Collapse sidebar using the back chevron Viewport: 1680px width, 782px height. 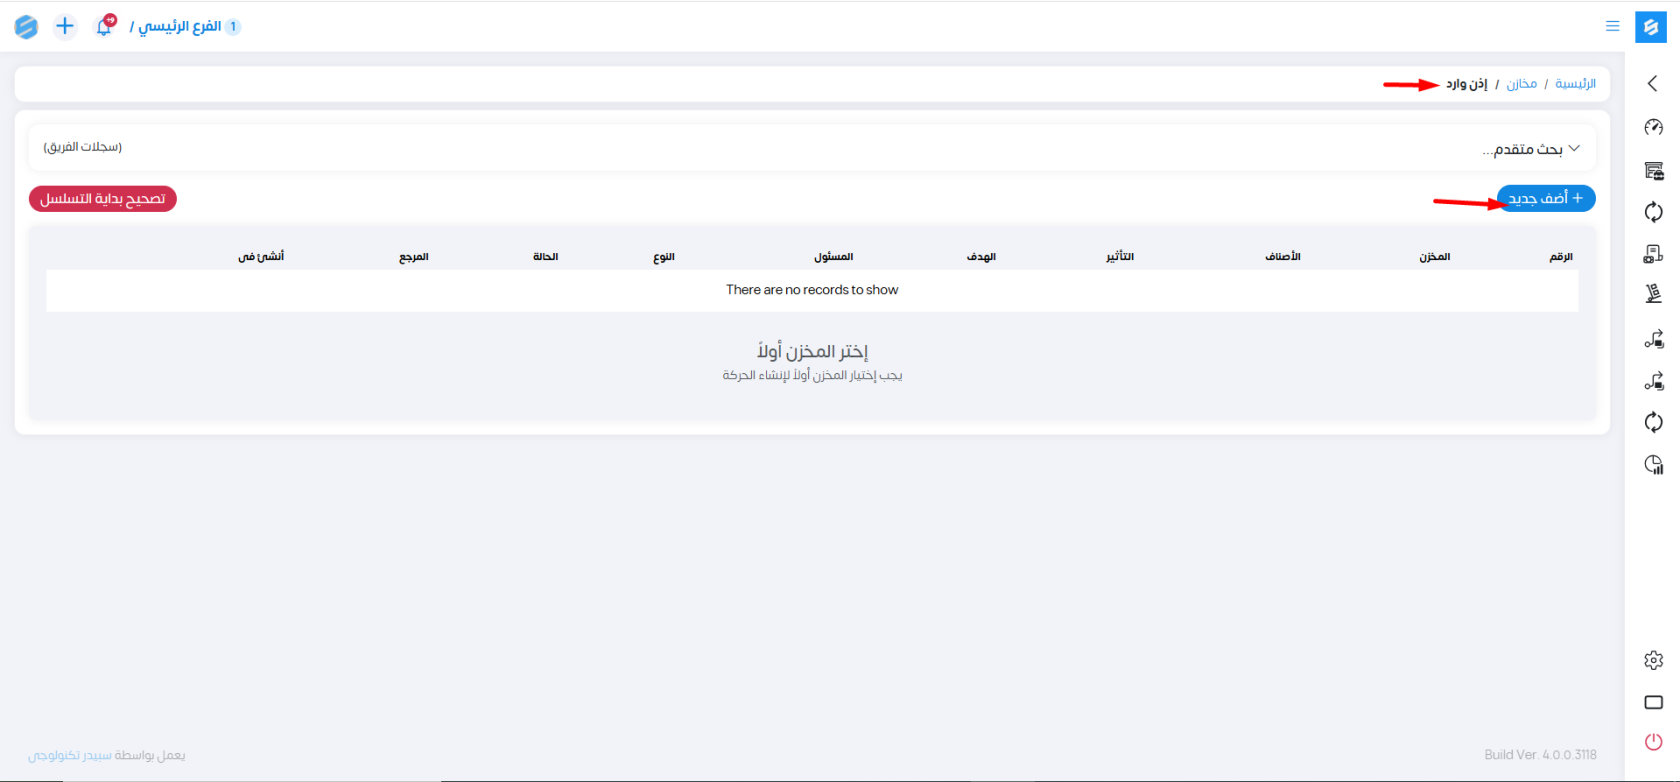click(1652, 84)
